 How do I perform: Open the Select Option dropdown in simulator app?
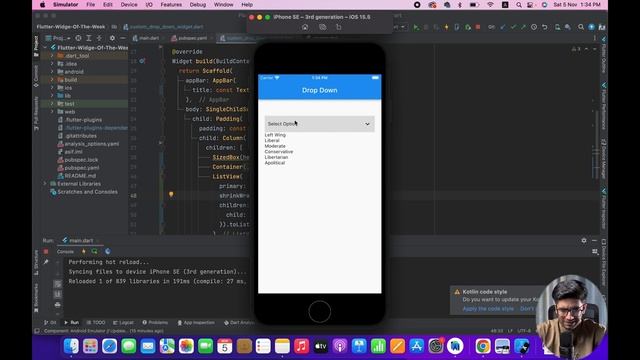[x=319, y=124]
